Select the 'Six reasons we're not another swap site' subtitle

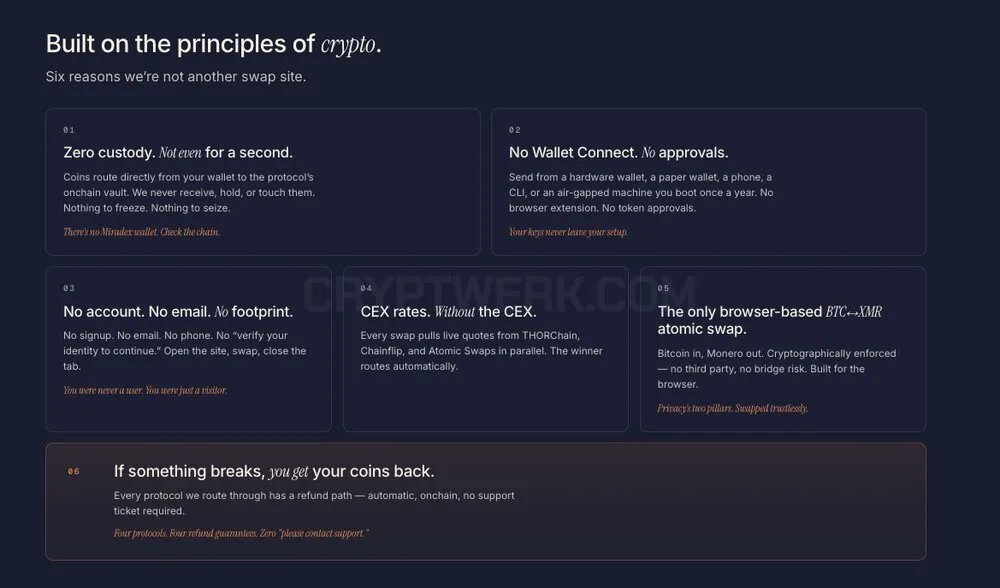click(176, 77)
